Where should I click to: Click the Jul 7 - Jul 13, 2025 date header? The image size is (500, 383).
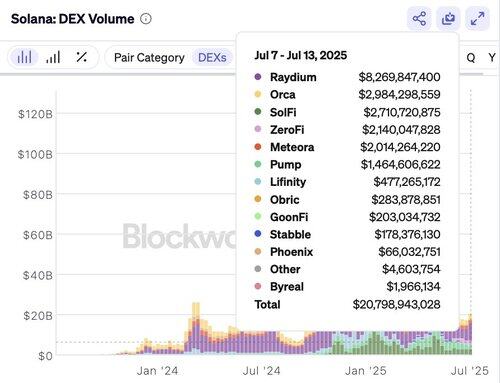coord(301,55)
